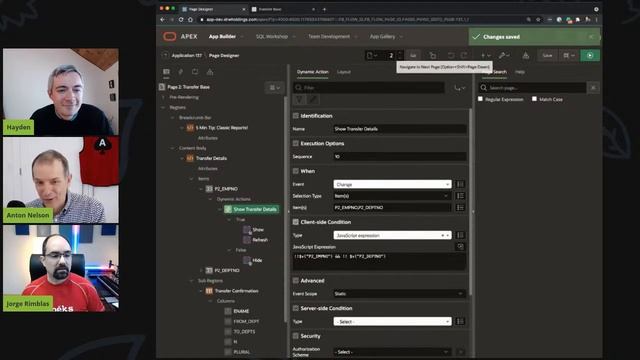Switch to the Help tab

(x=520, y=72)
